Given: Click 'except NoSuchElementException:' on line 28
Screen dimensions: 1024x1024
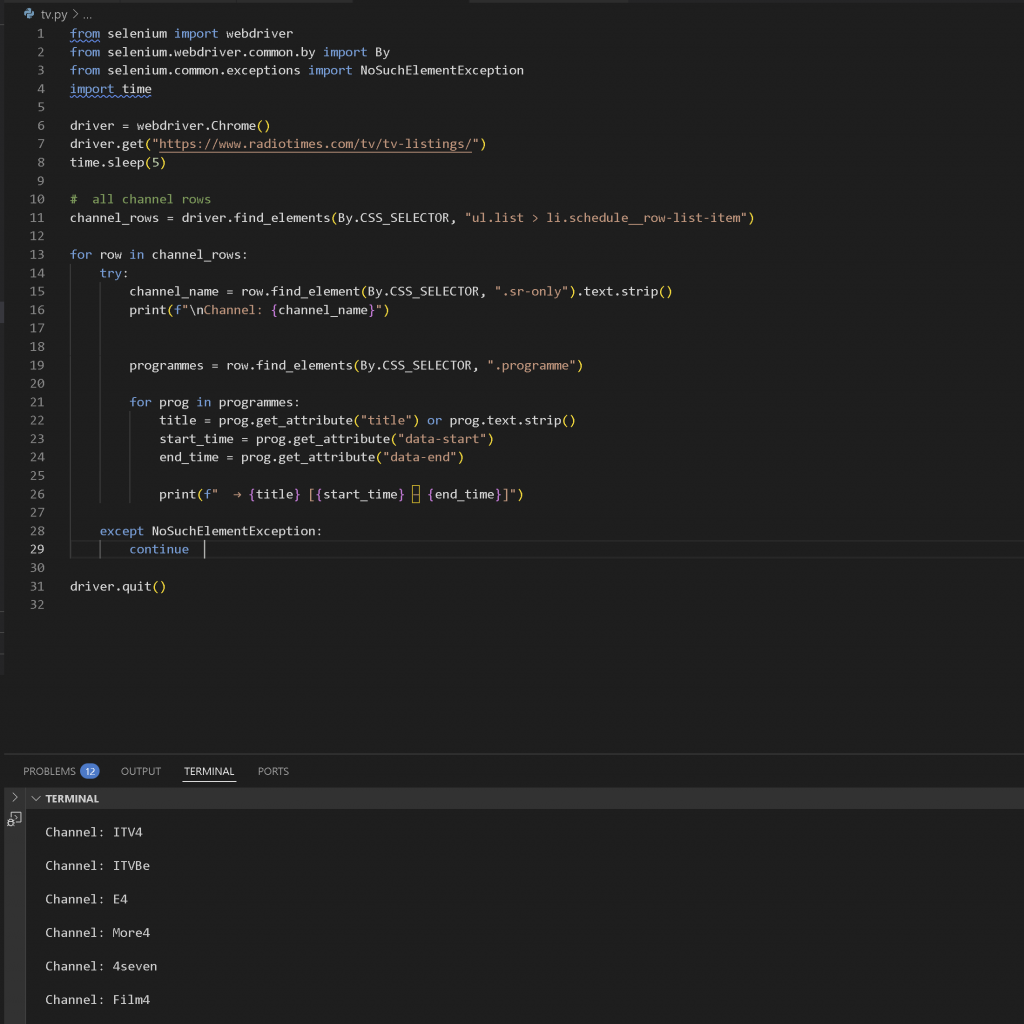Looking at the screenshot, I should (211, 531).
